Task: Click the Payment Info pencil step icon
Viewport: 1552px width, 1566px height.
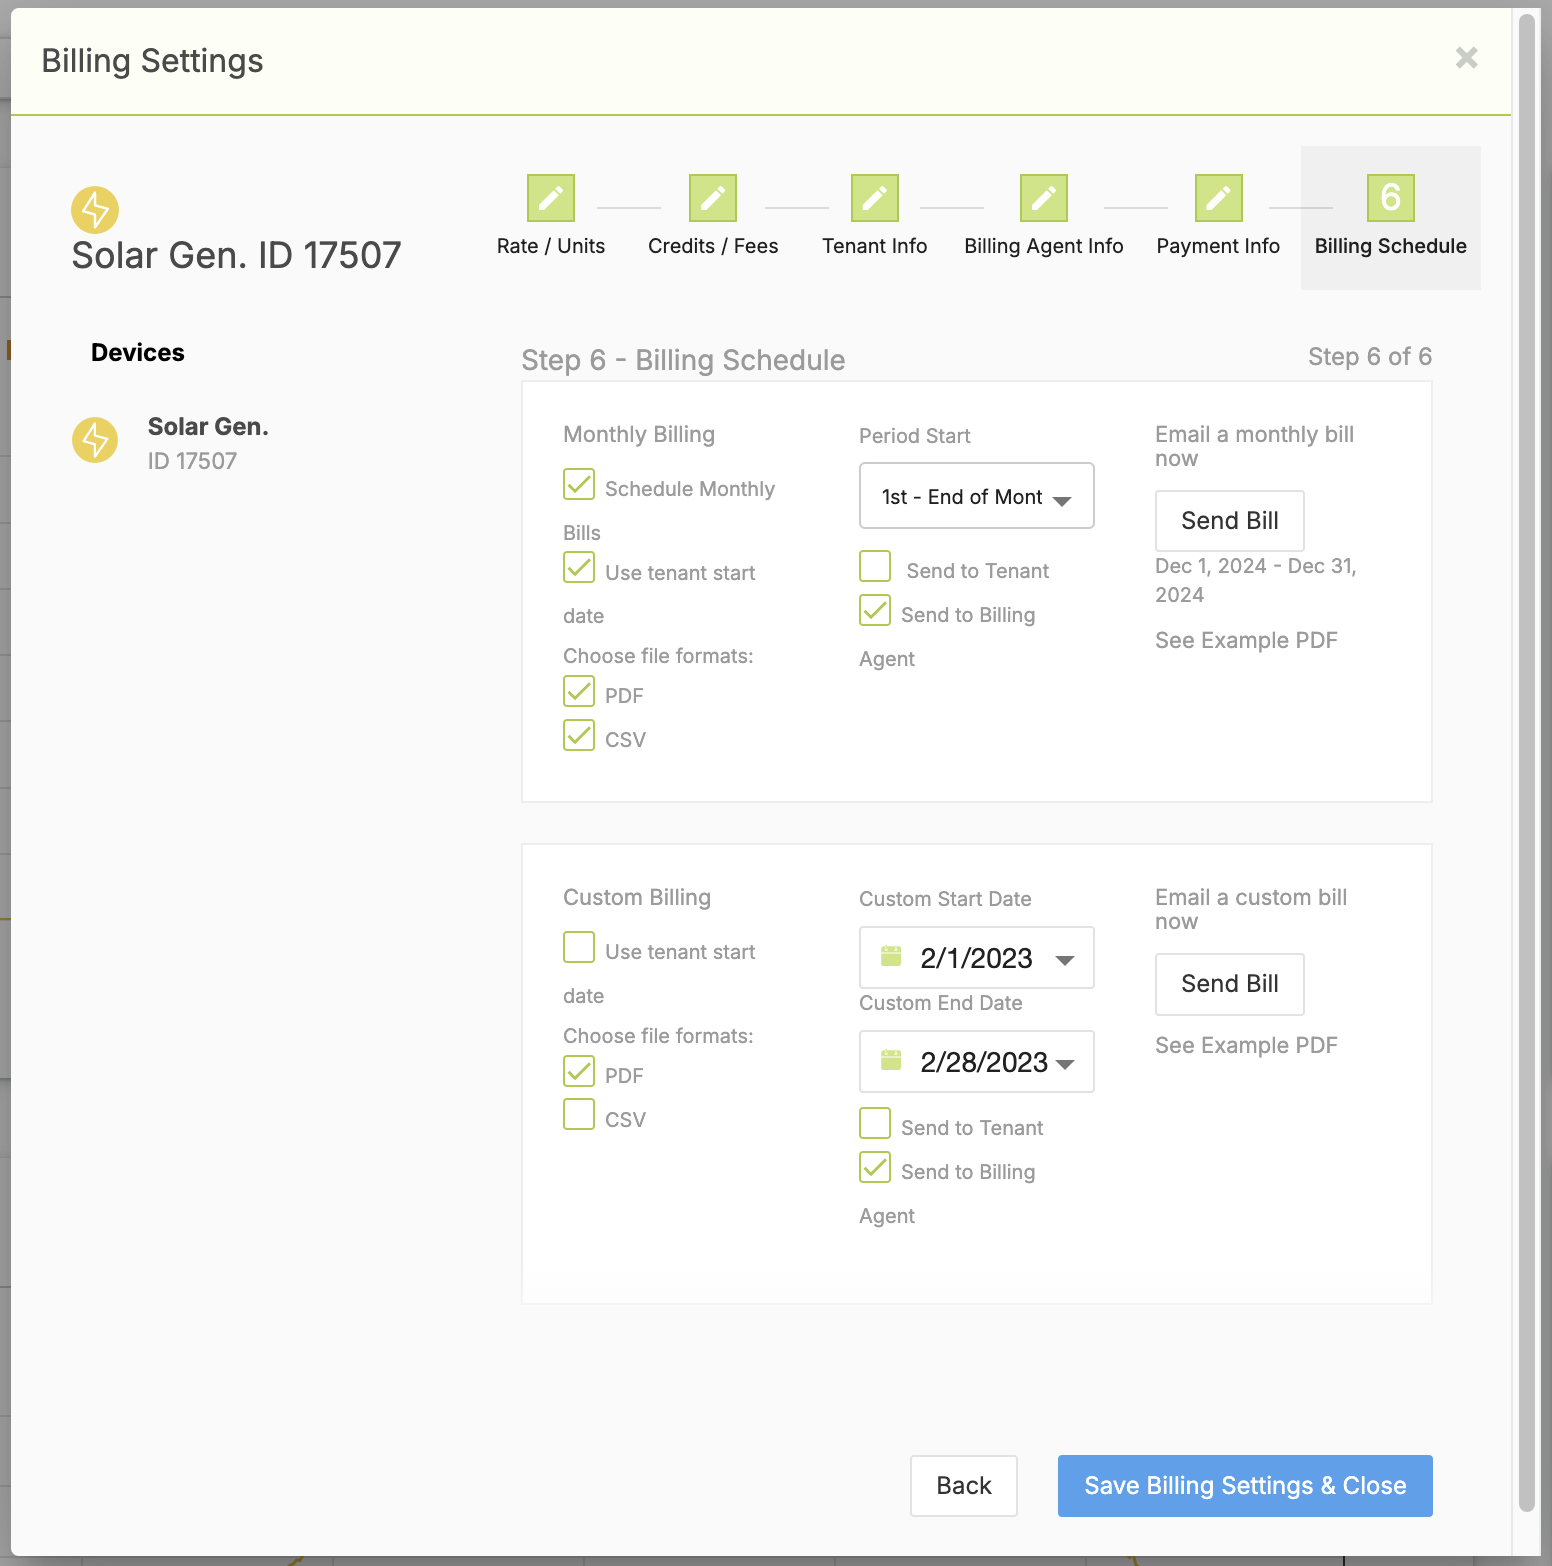Action: (x=1219, y=198)
